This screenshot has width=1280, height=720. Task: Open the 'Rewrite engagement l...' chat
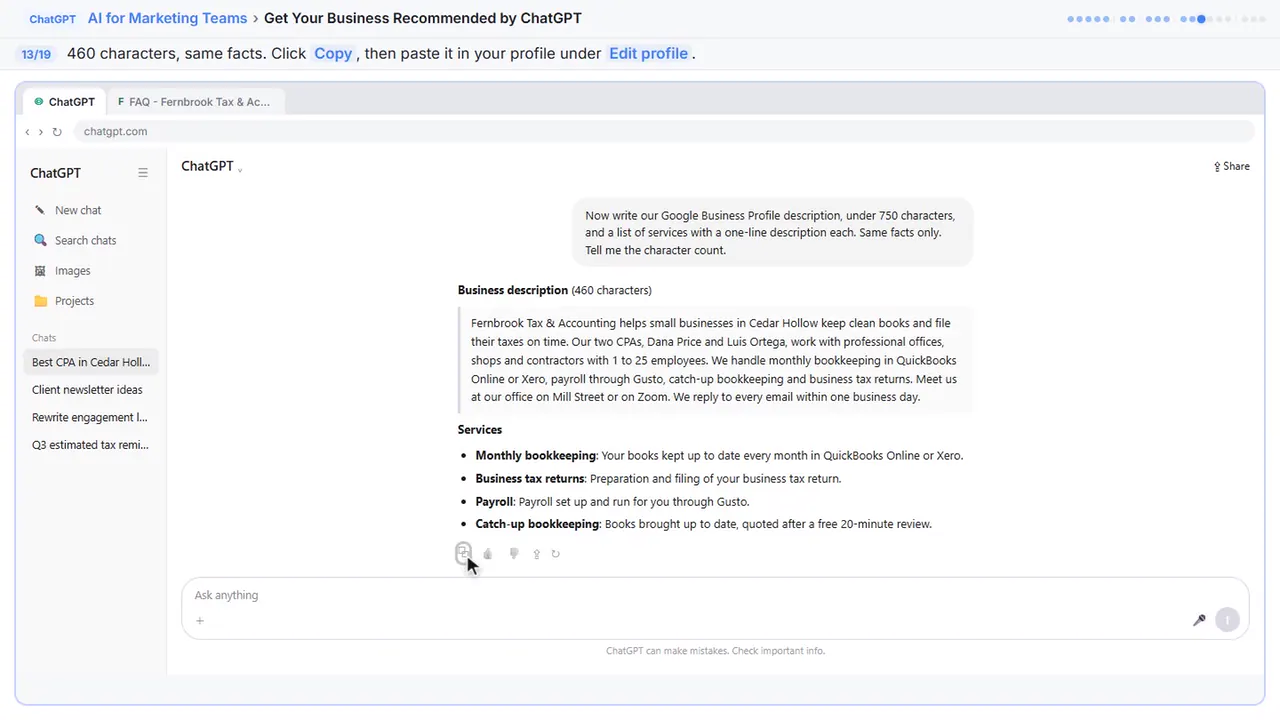pyautogui.click(x=91, y=418)
